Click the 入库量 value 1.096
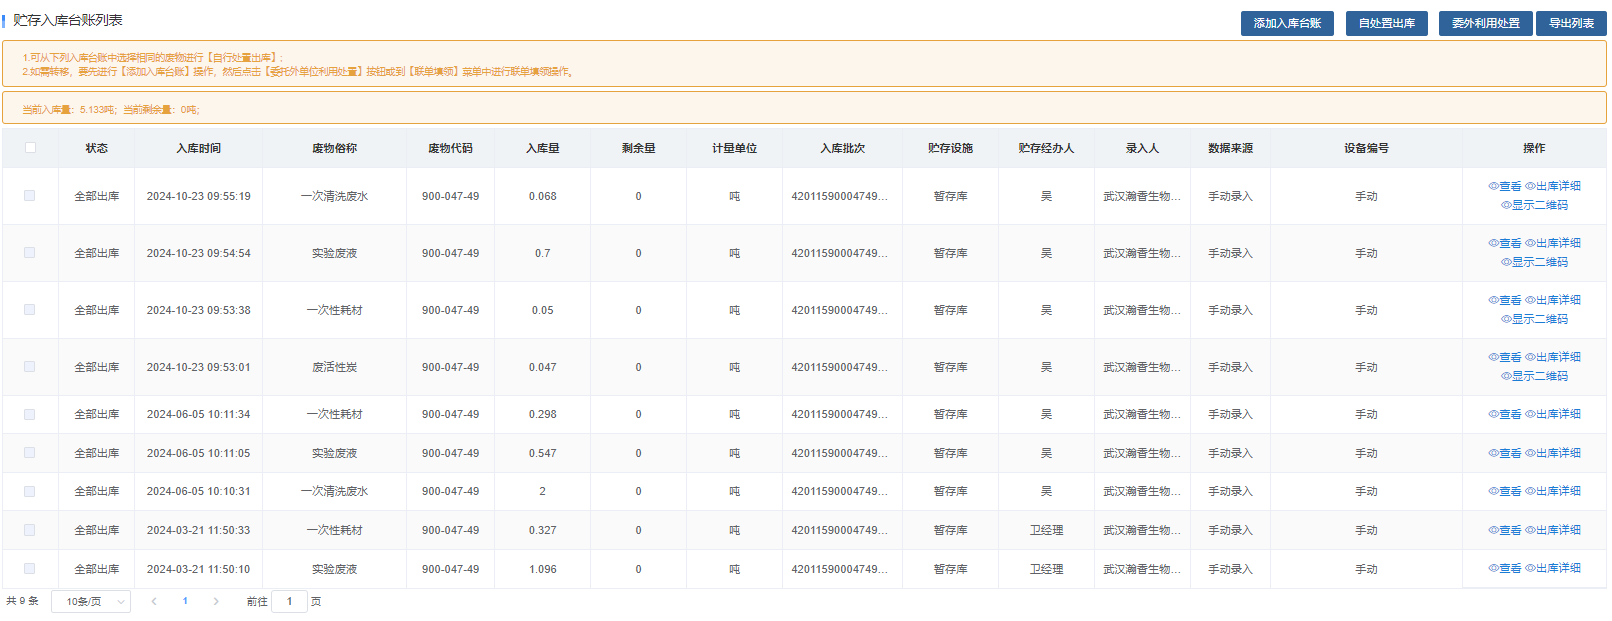This screenshot has width=1612, height=621. coord(542,569)
